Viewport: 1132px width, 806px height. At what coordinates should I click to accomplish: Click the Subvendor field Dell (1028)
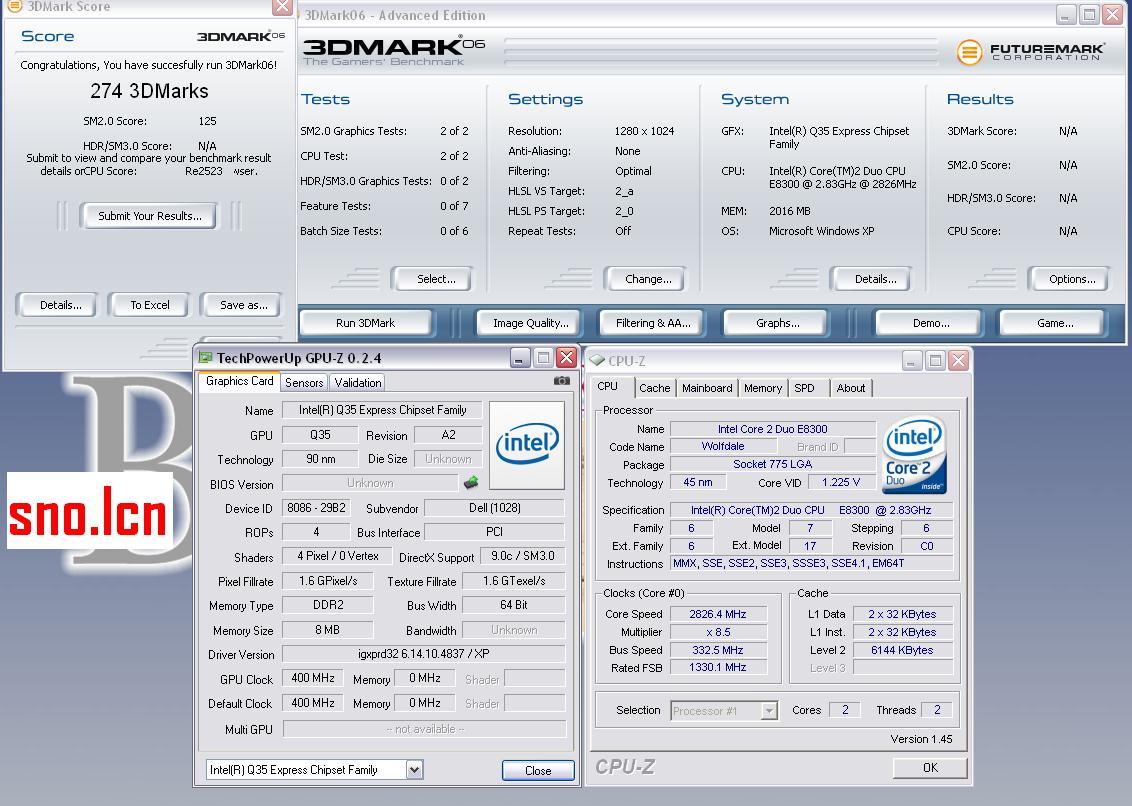pos(495,508)
